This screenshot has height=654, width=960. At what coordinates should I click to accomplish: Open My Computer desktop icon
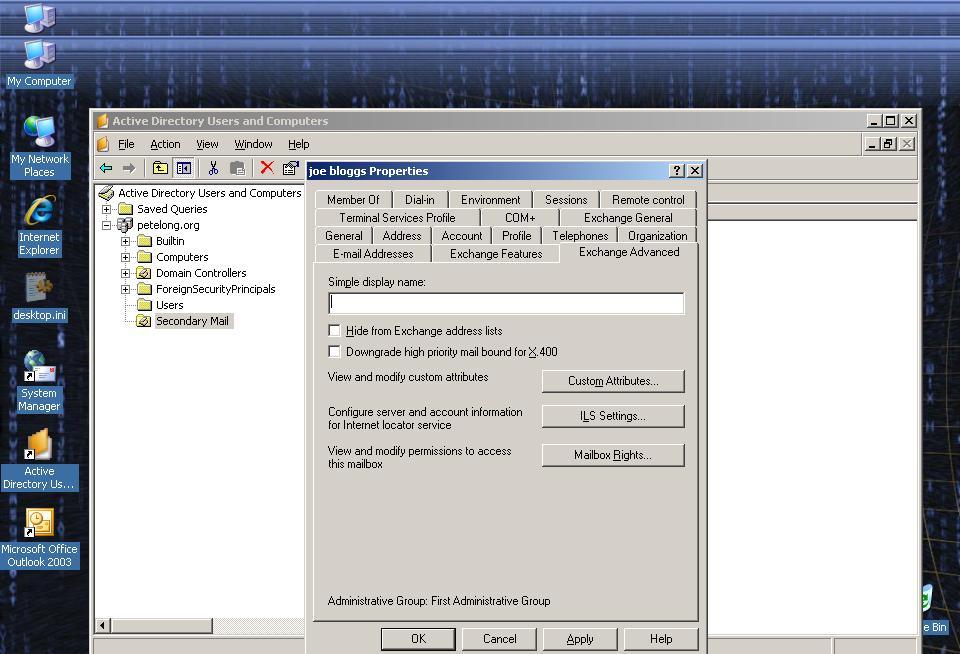[39, 64]
